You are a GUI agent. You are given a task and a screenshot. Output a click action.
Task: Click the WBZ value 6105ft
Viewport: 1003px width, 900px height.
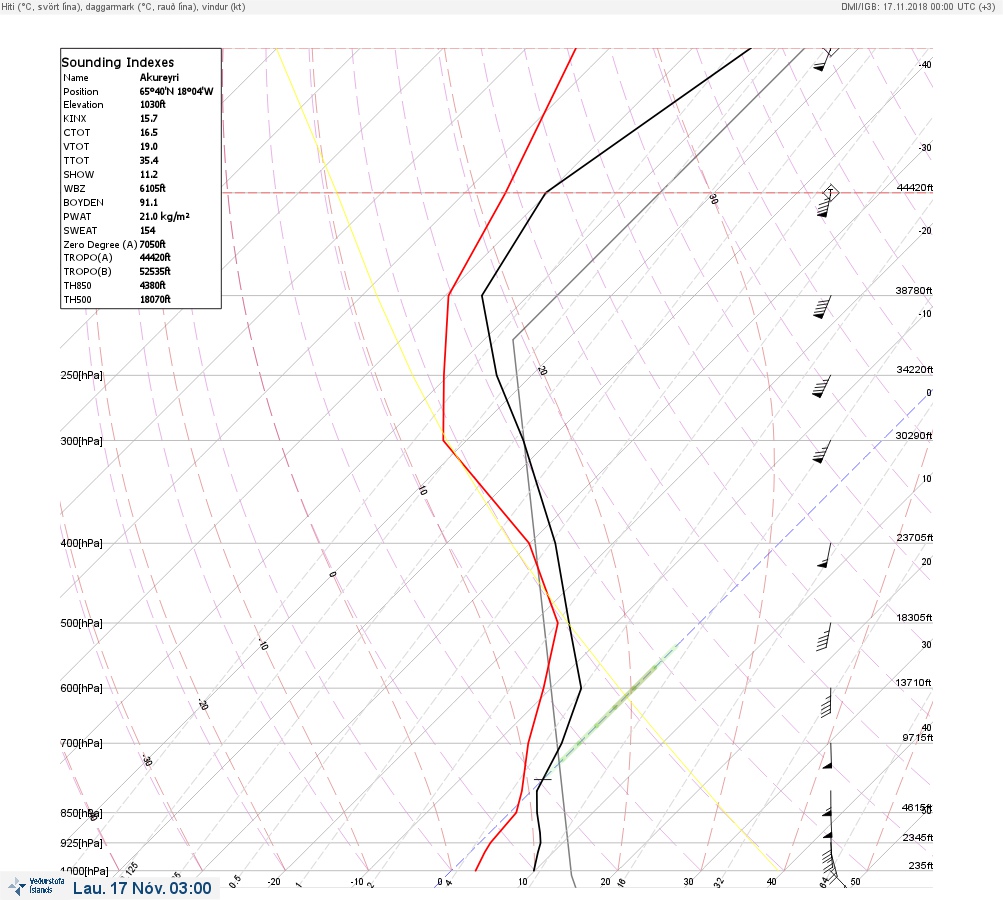click(153, 189)
